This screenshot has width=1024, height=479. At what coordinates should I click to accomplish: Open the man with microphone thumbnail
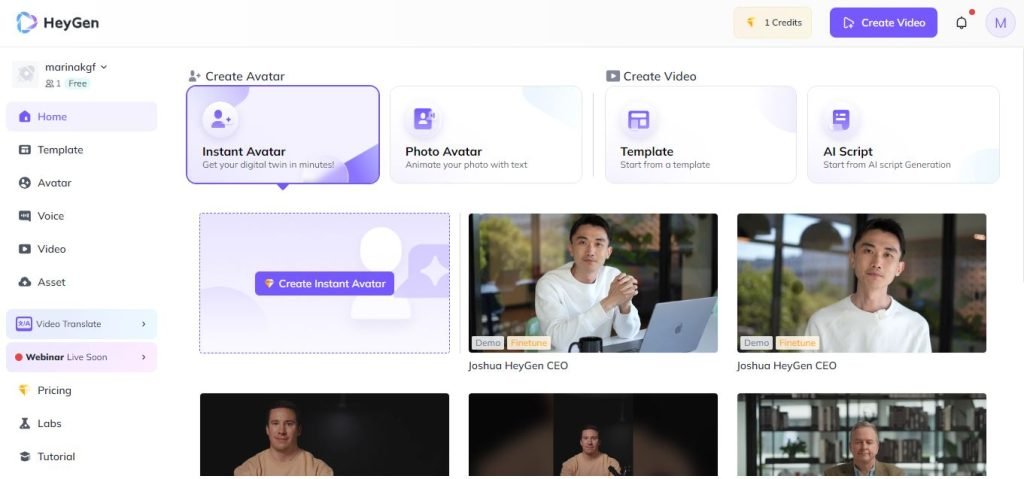coord(593,435)
